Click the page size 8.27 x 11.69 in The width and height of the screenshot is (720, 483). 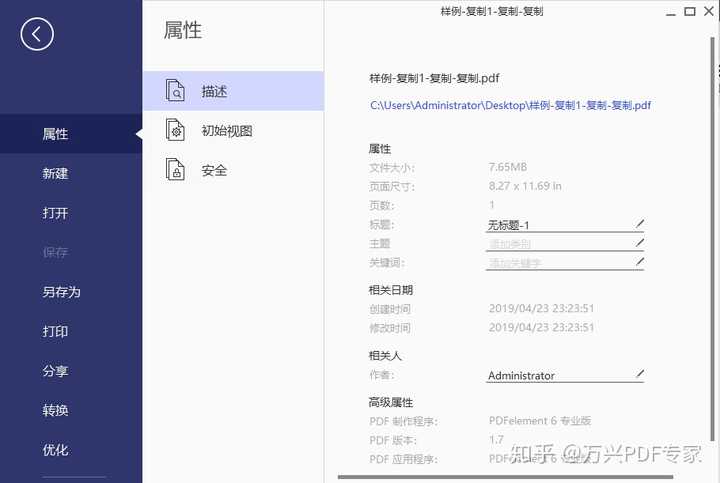pos(525,185)
